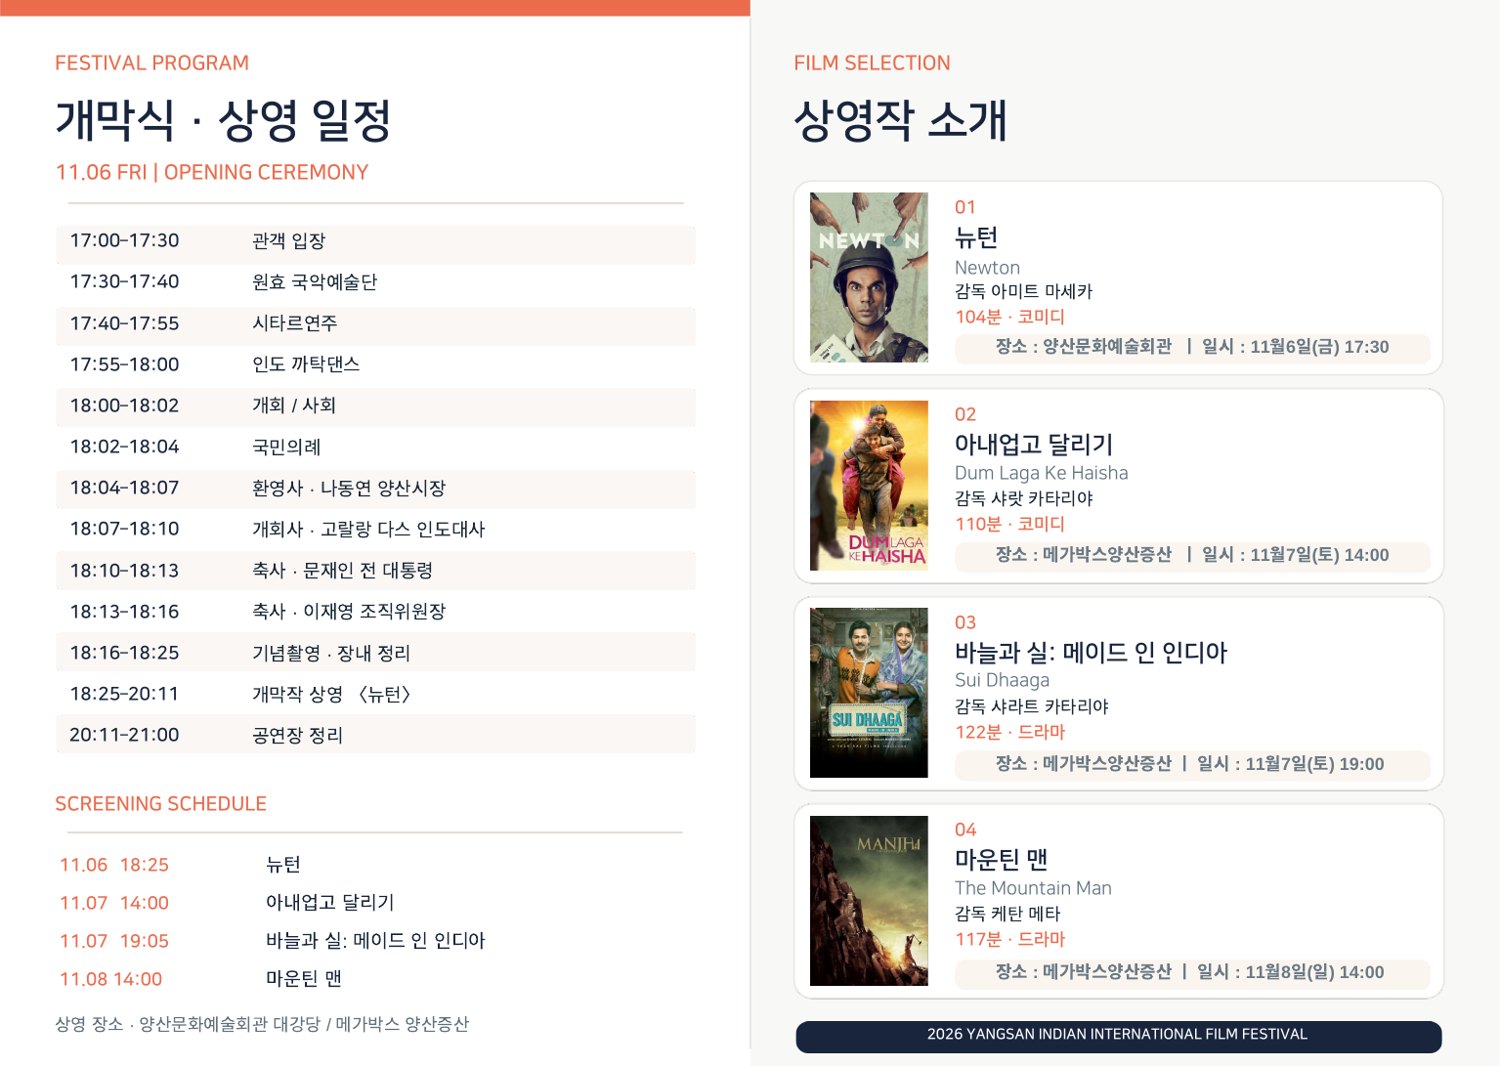1500x1066 pixels.
Task: Click the entry 개막작 상영 〈뉴턴〉
Action: pos(332,694)
